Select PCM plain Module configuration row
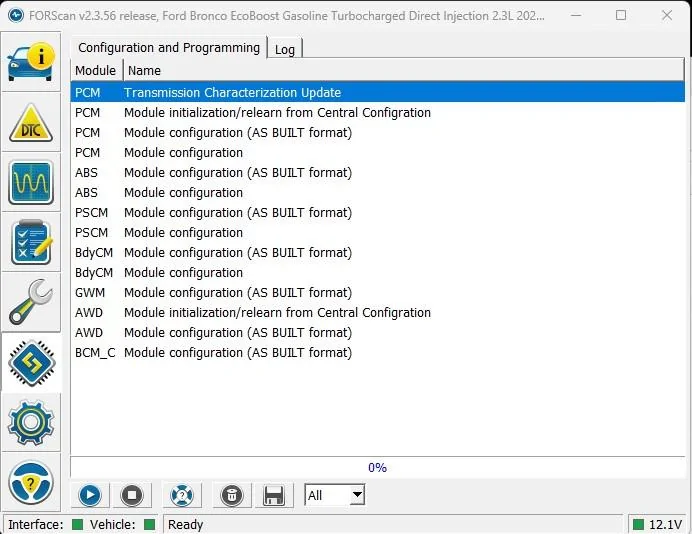This screenshot has height=534, width=692. coord(378,152)
